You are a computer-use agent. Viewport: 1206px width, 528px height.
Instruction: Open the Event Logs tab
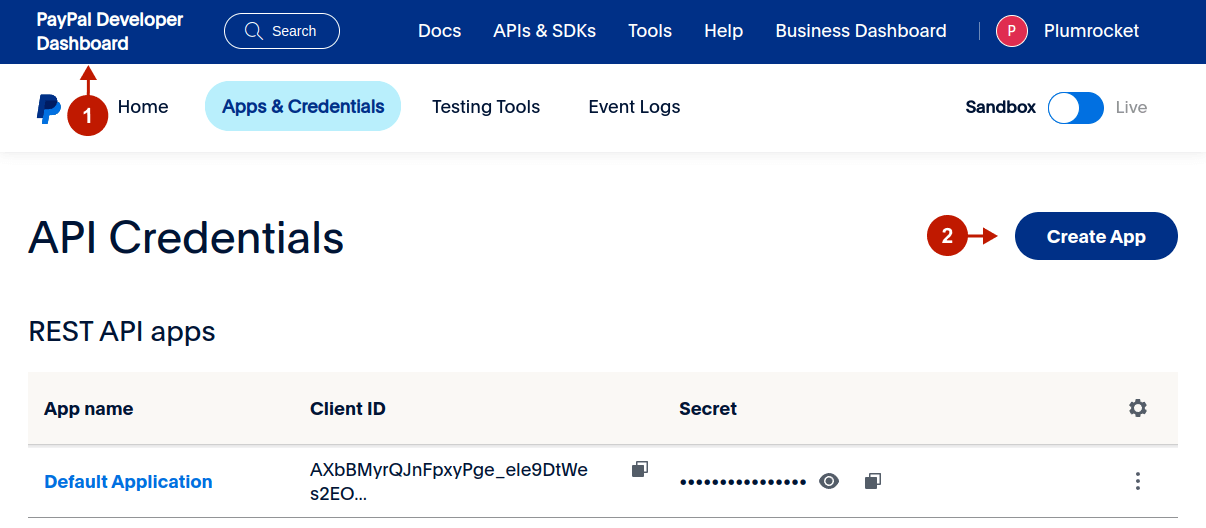(x=634, y=107)
